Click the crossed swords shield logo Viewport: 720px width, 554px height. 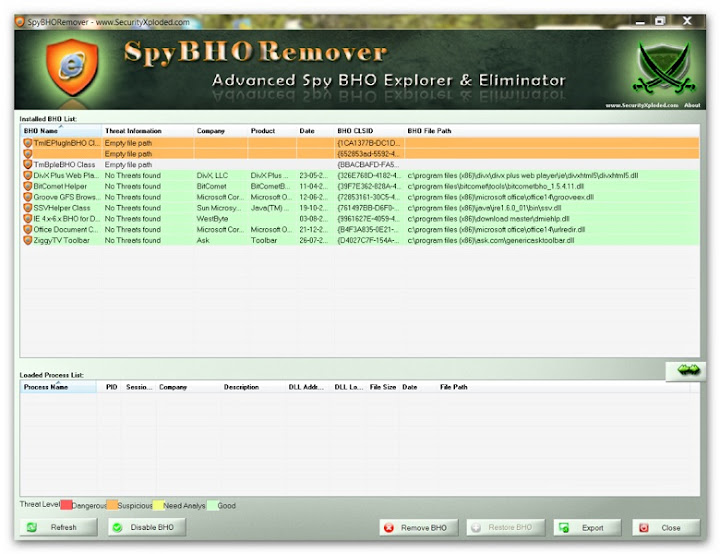coord(664,68)
